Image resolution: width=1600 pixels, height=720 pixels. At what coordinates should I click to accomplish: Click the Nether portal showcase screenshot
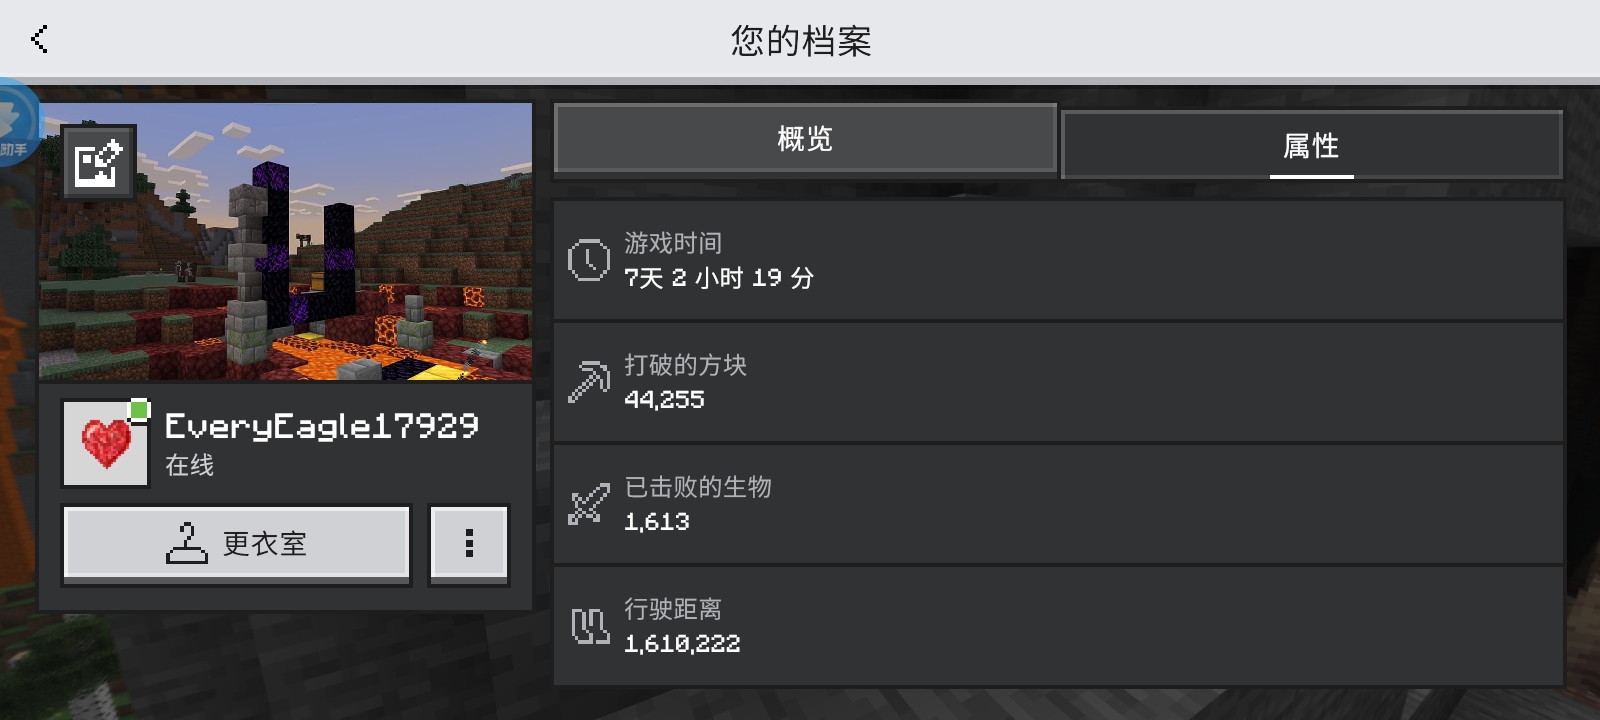tap(286, 241)
